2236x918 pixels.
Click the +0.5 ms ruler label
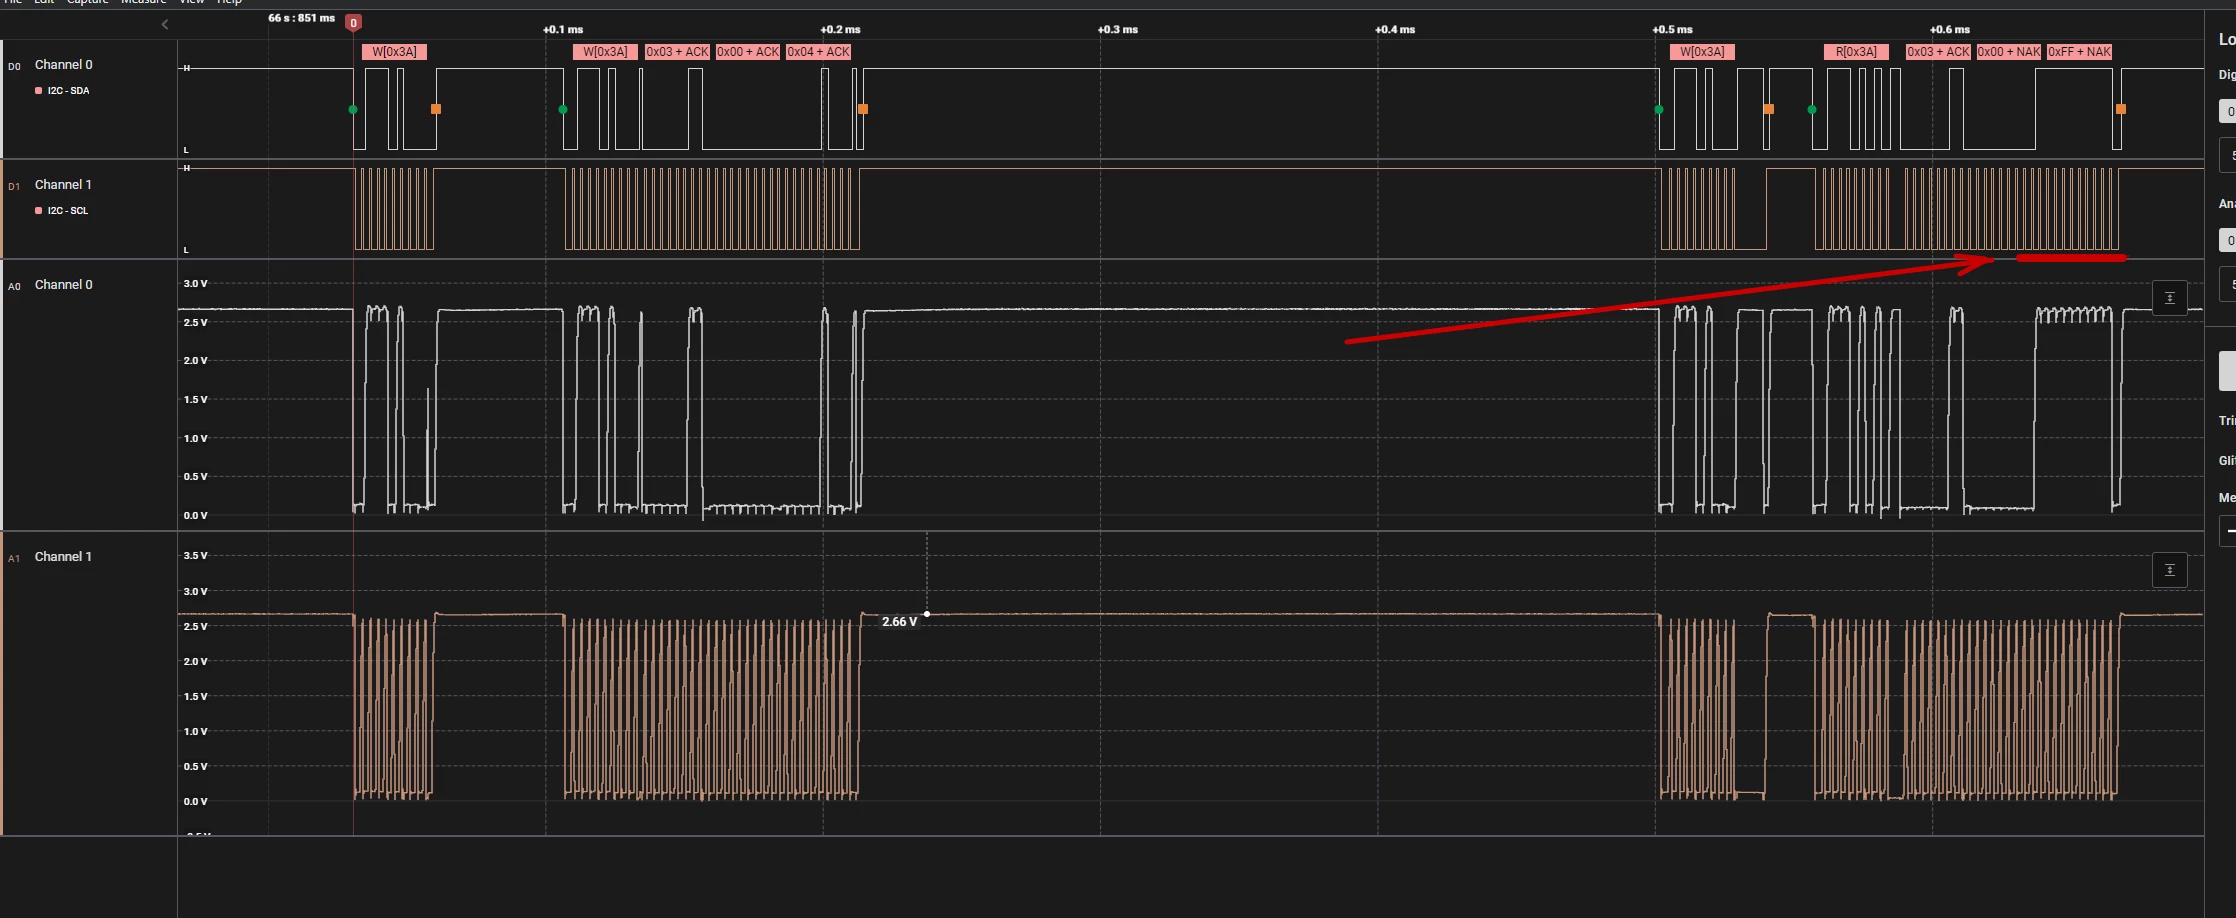pos(1672,30)
